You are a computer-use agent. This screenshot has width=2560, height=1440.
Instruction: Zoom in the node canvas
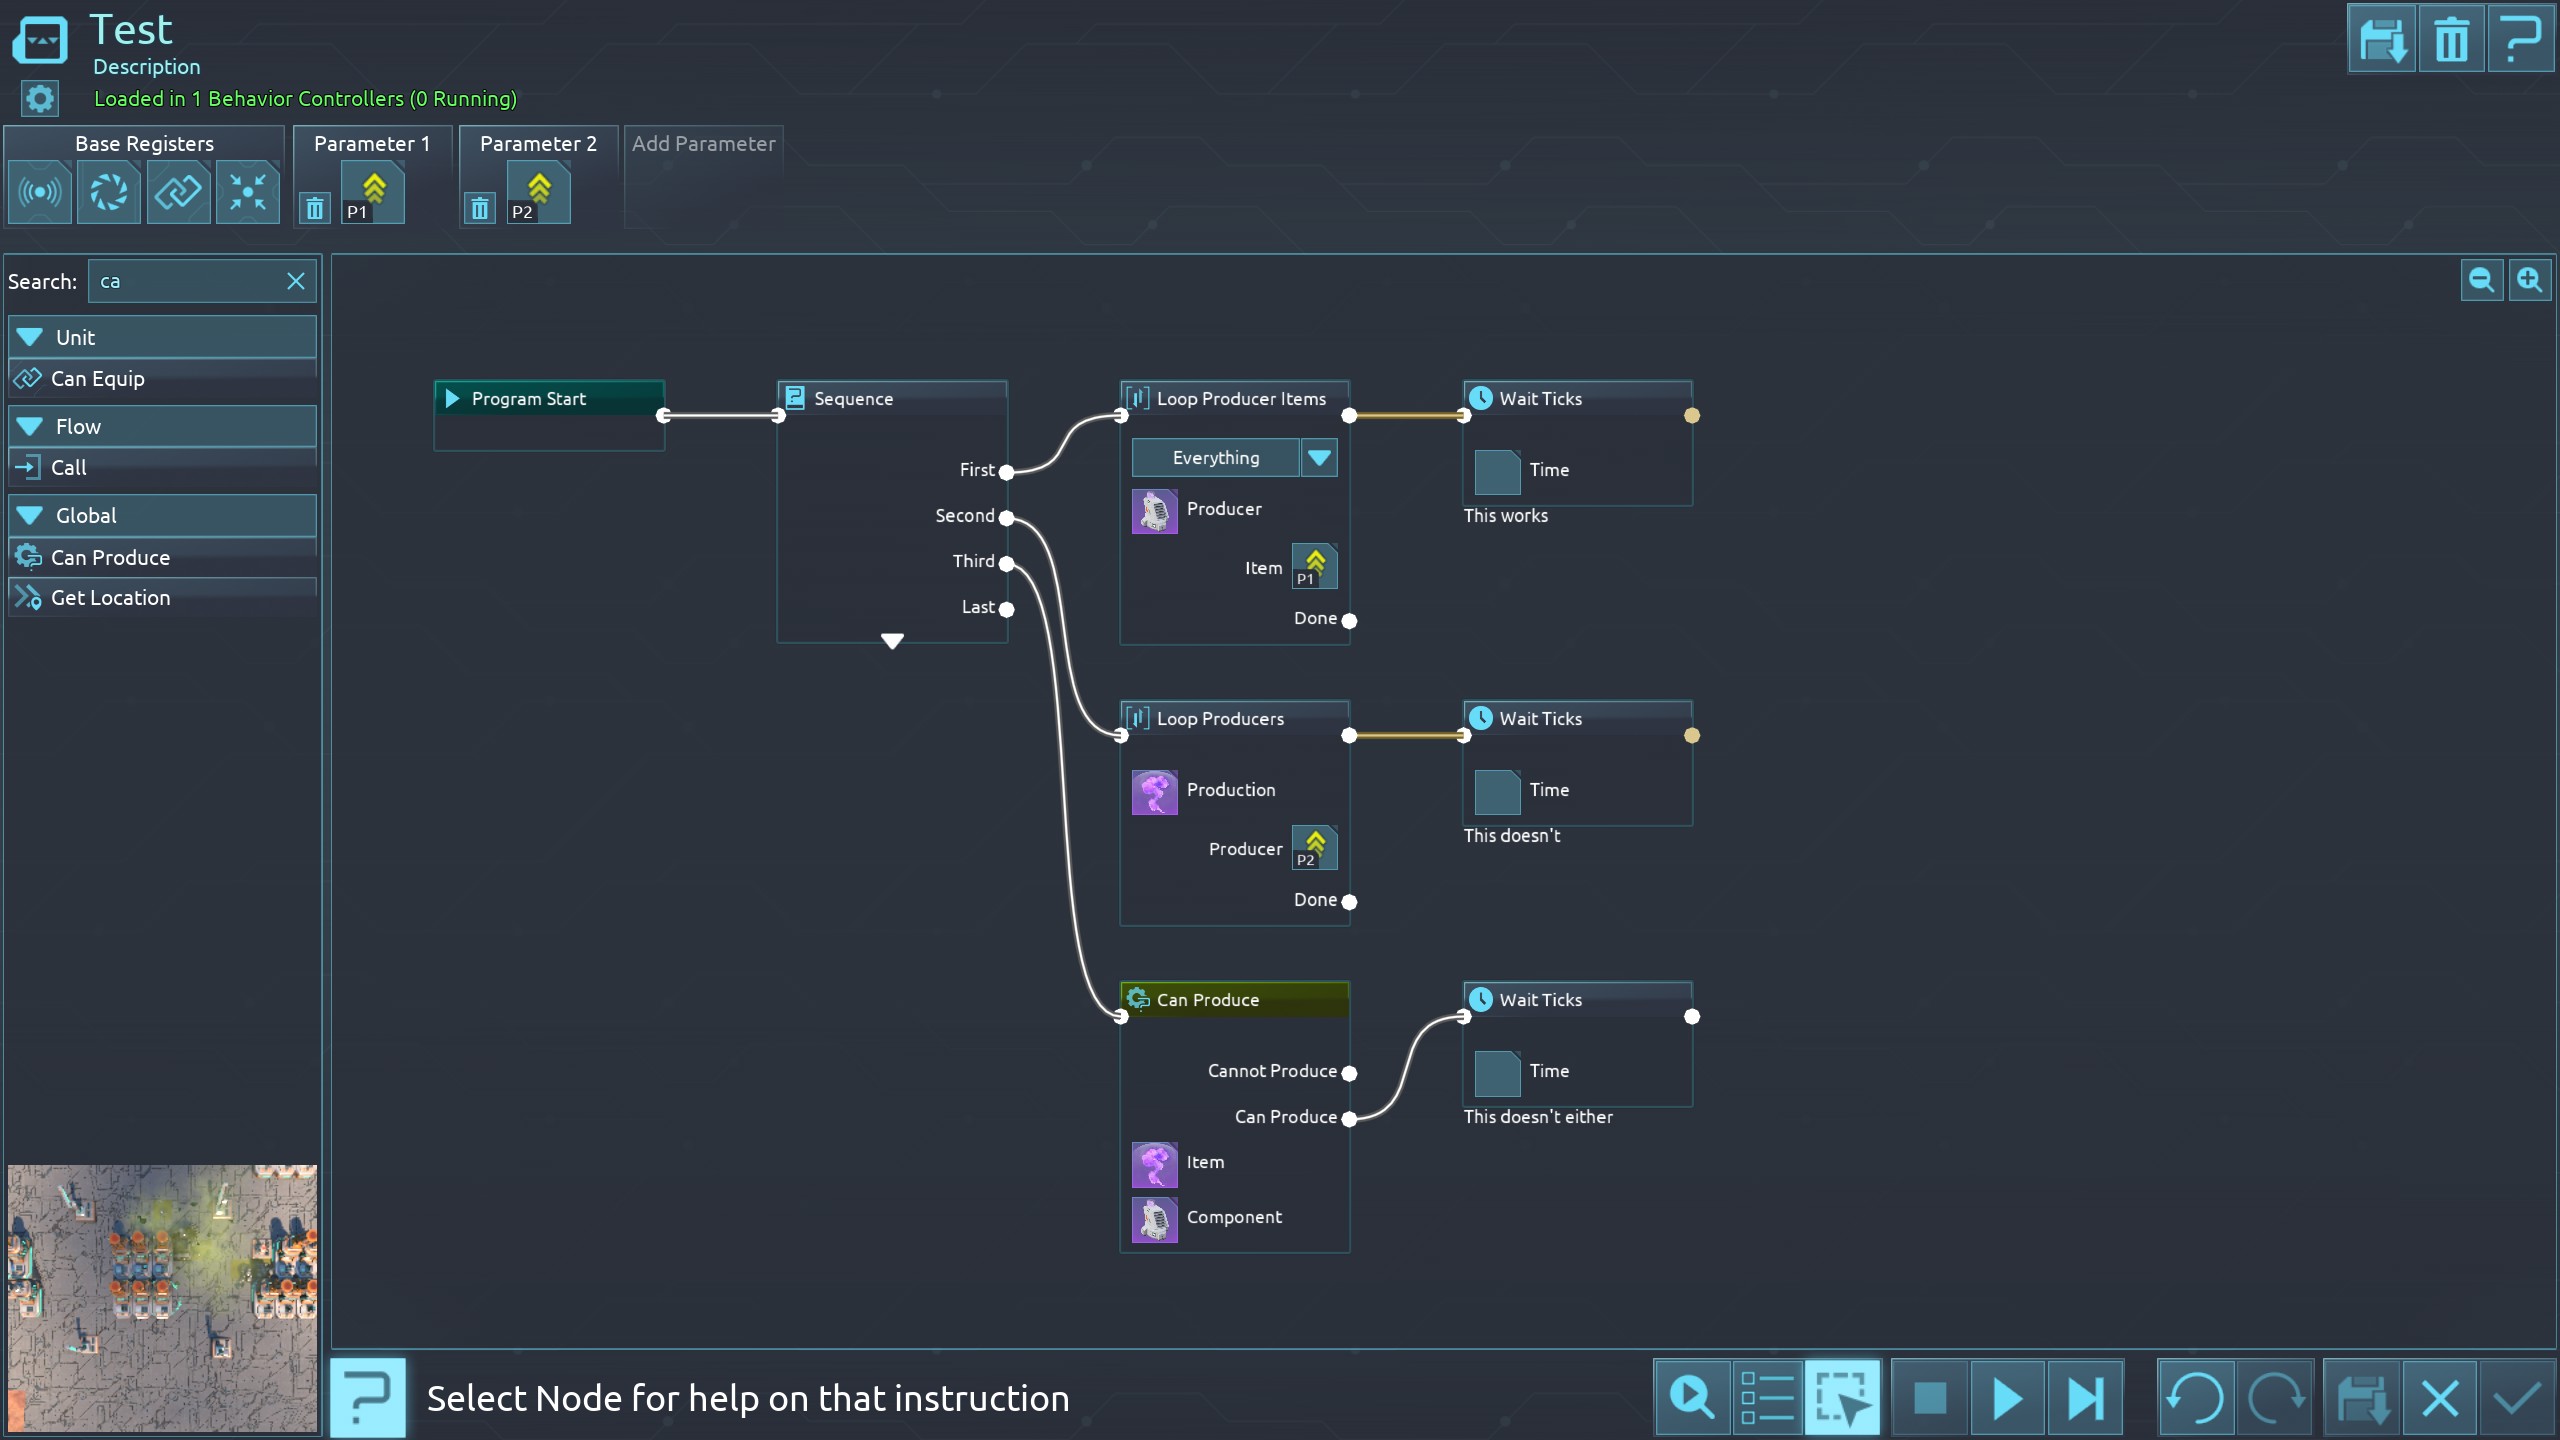tap(2529, 280)
